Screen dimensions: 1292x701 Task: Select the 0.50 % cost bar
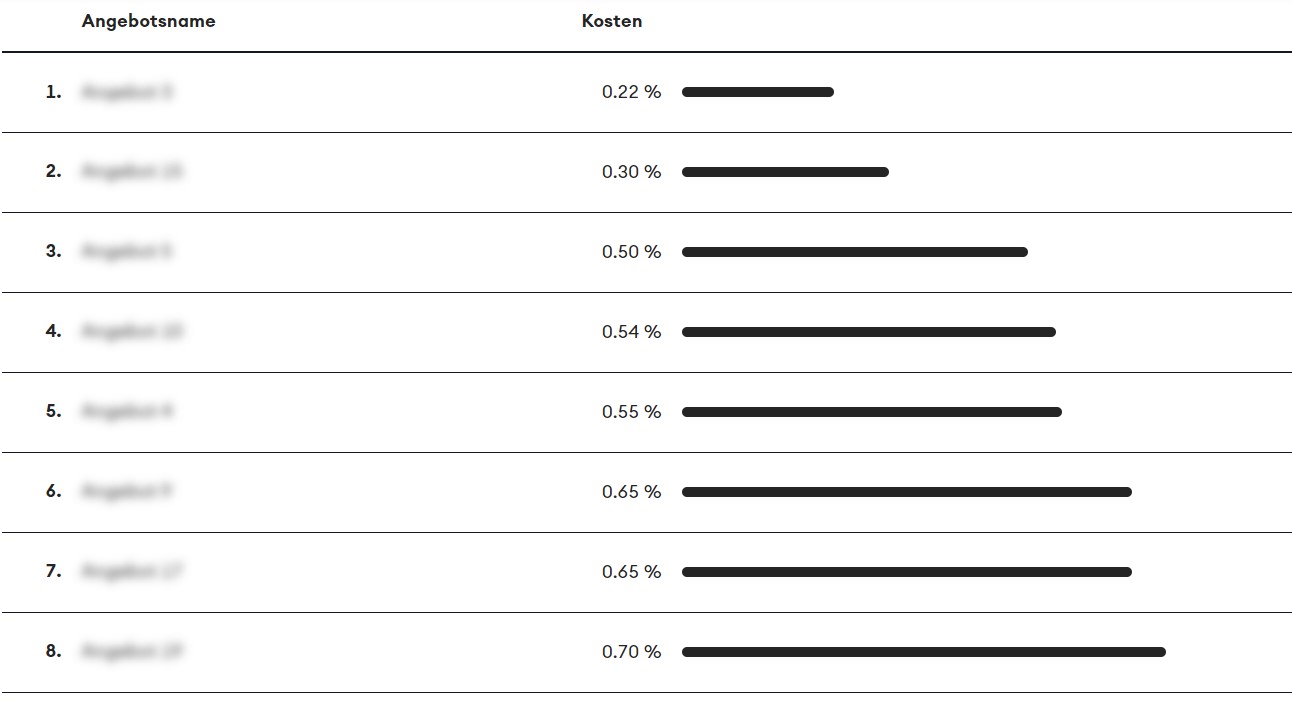[855, 252]
